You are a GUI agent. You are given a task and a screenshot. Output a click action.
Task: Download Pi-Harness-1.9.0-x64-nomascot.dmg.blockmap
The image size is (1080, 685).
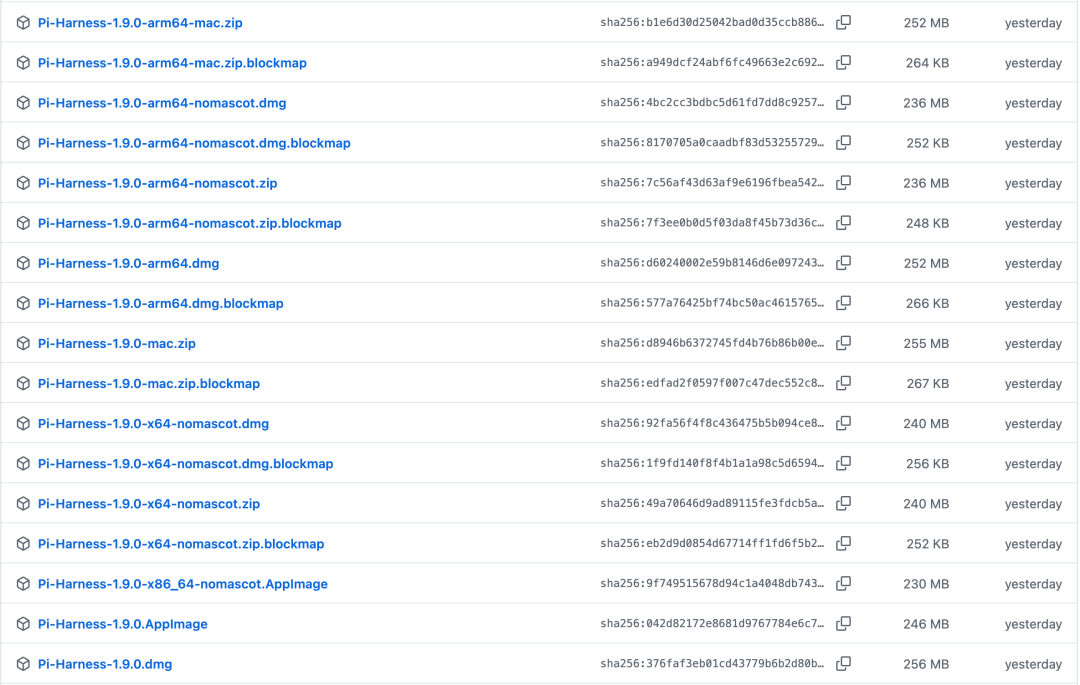185,463
